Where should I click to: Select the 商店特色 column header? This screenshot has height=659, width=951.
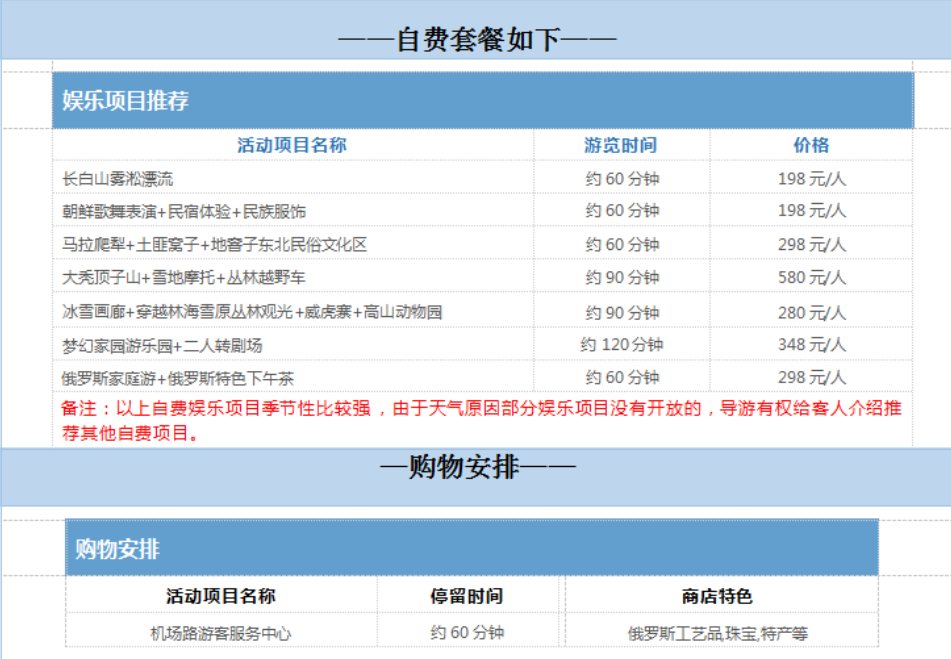(717, 596)
